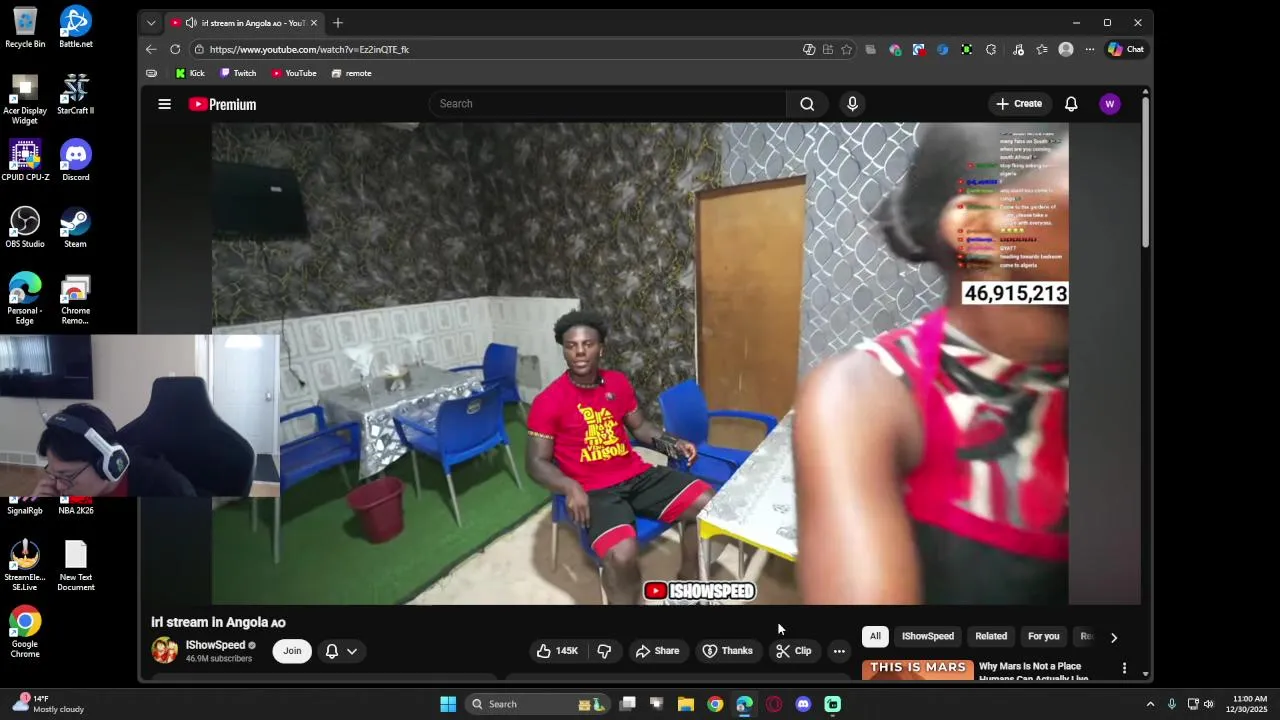Open the IShowSpeed channel name link

[x=215, y=645]
